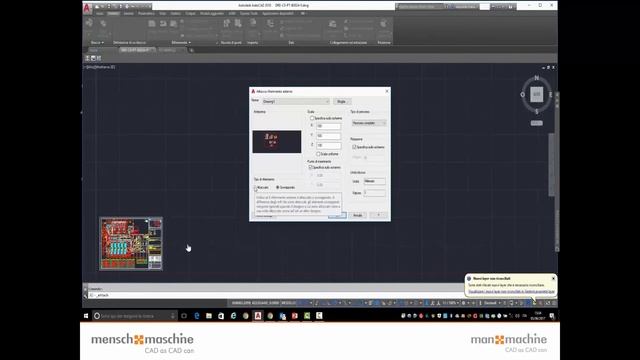
Task: Select the PCB drawing in model space
Action: [131, 244]
